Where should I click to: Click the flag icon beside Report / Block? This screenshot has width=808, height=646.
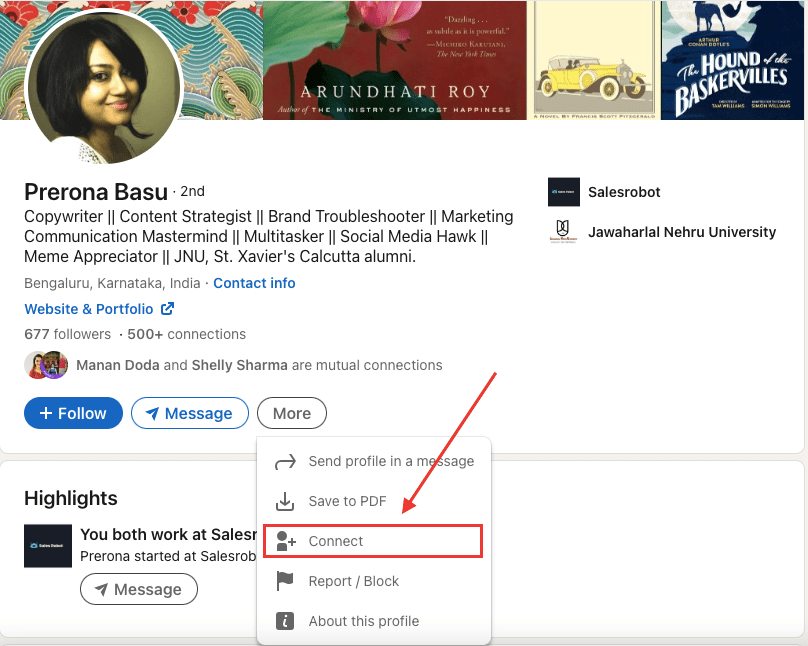(x=284, y=581)
